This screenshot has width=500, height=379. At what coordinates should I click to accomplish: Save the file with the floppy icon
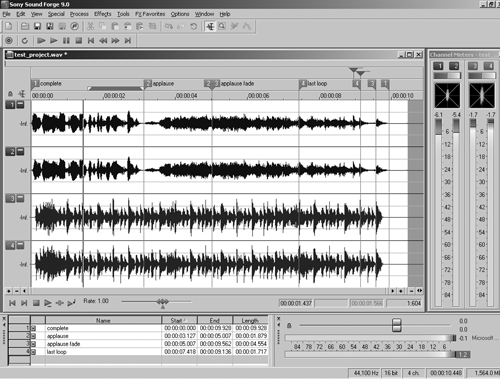(x=37, y=26)
